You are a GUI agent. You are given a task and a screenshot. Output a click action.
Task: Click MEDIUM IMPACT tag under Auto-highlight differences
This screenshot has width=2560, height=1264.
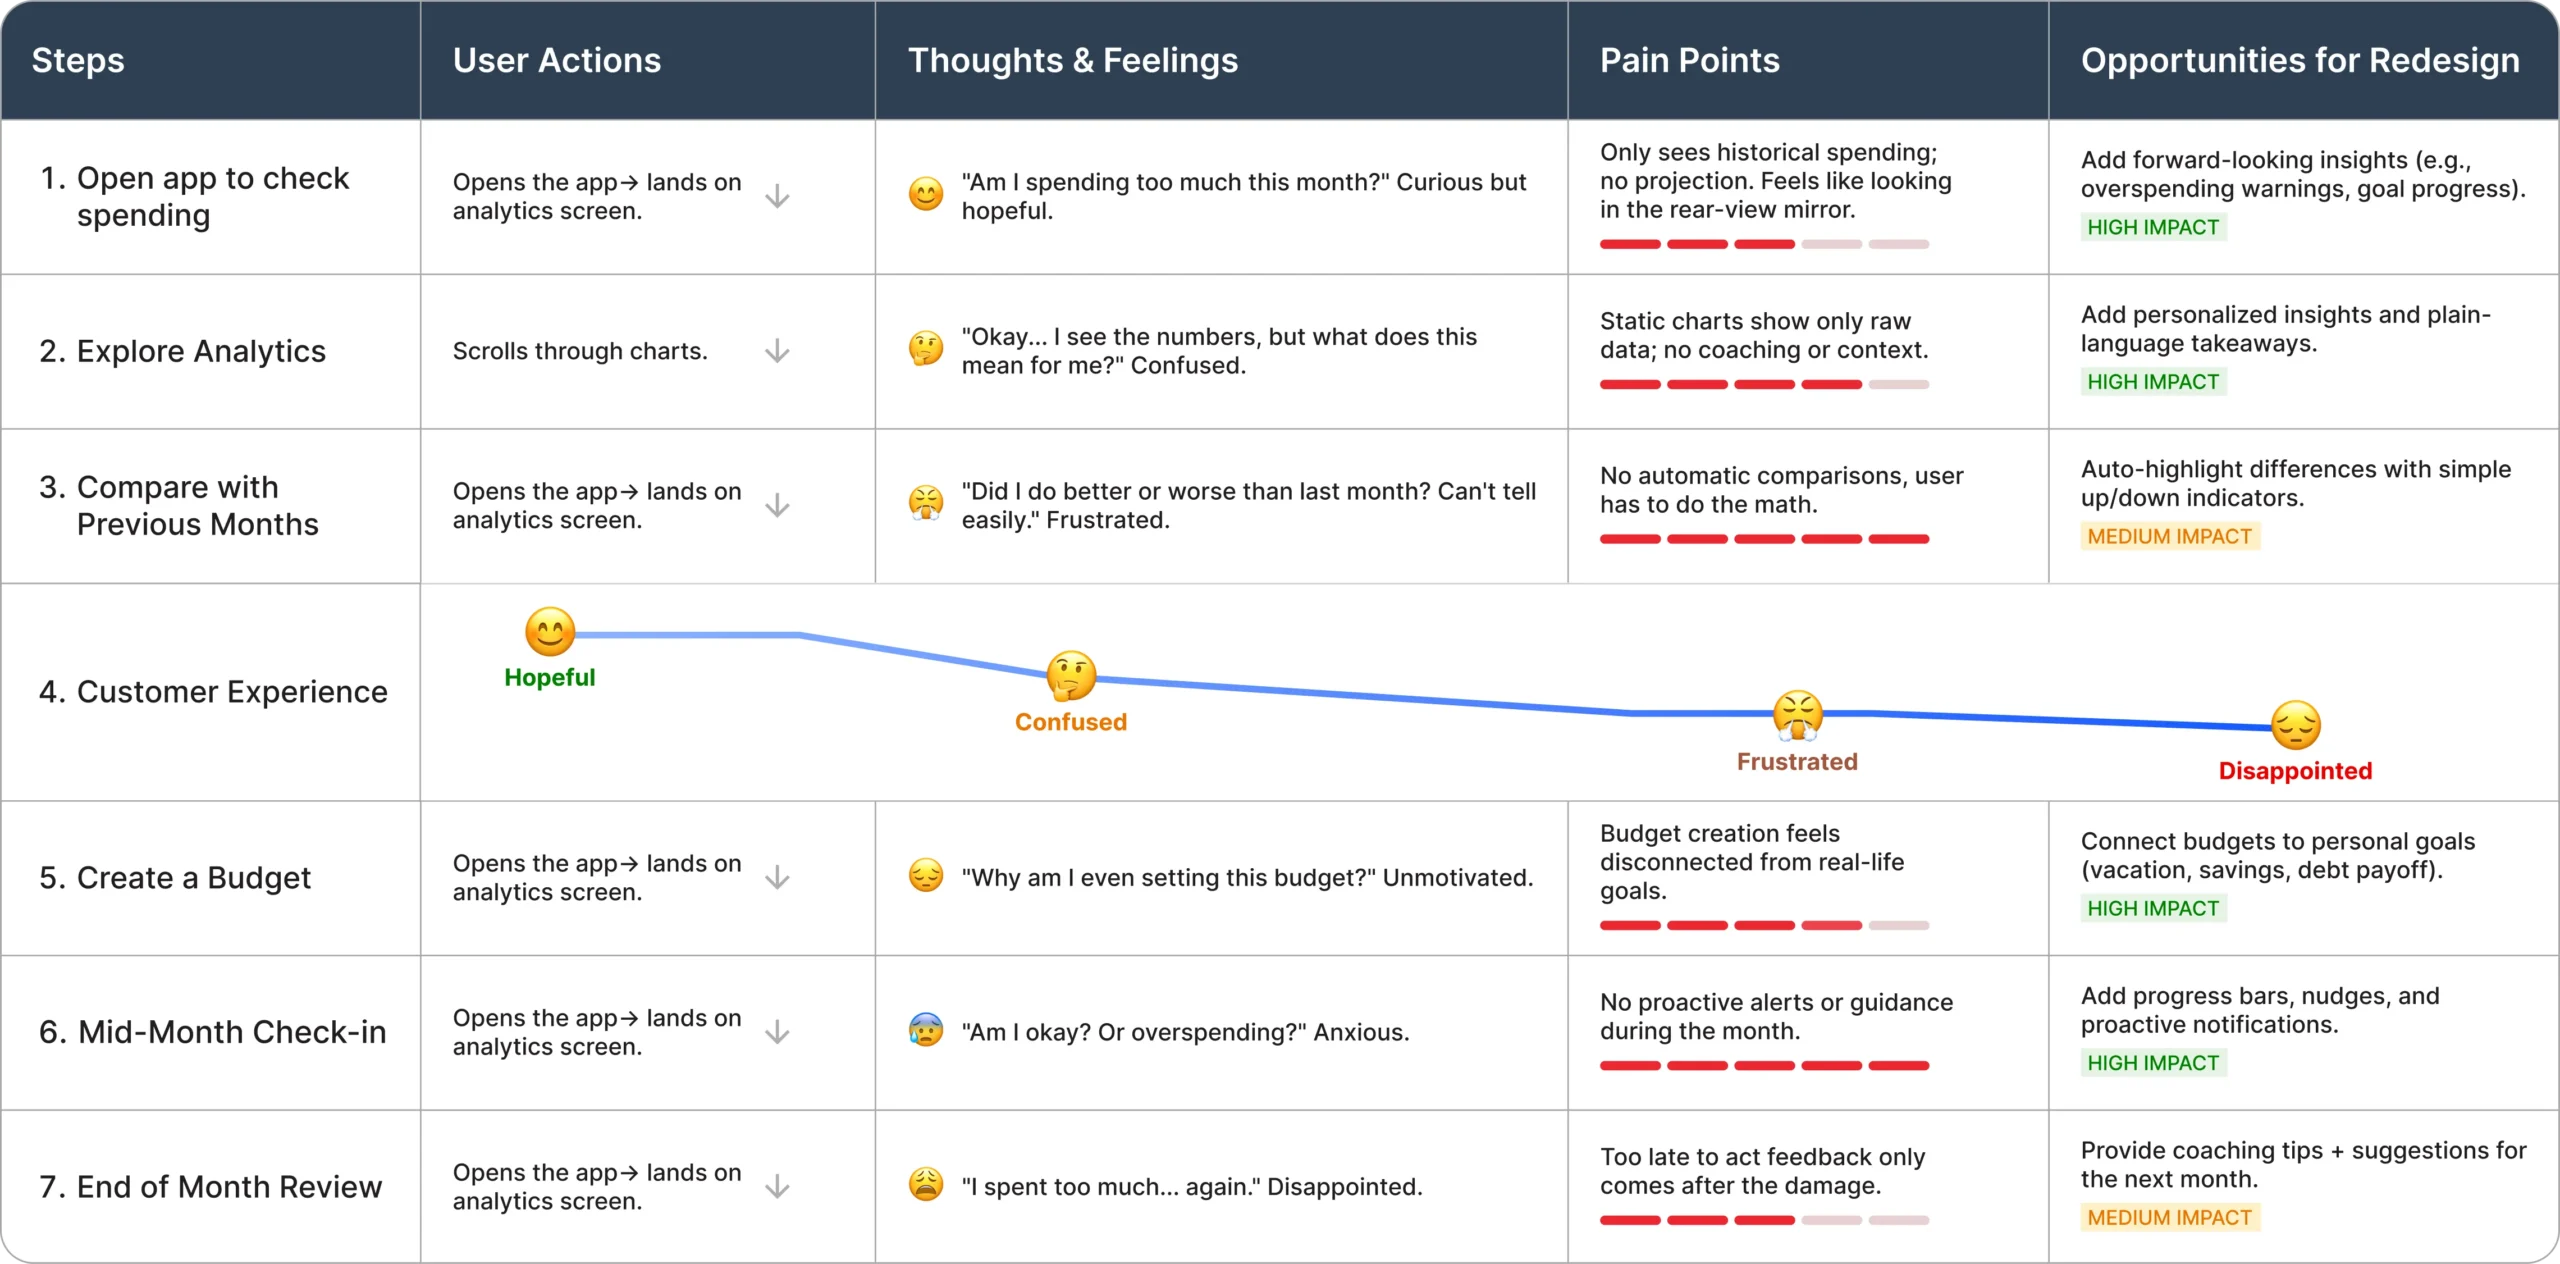pyautogui.click(x=2169, y=536)
